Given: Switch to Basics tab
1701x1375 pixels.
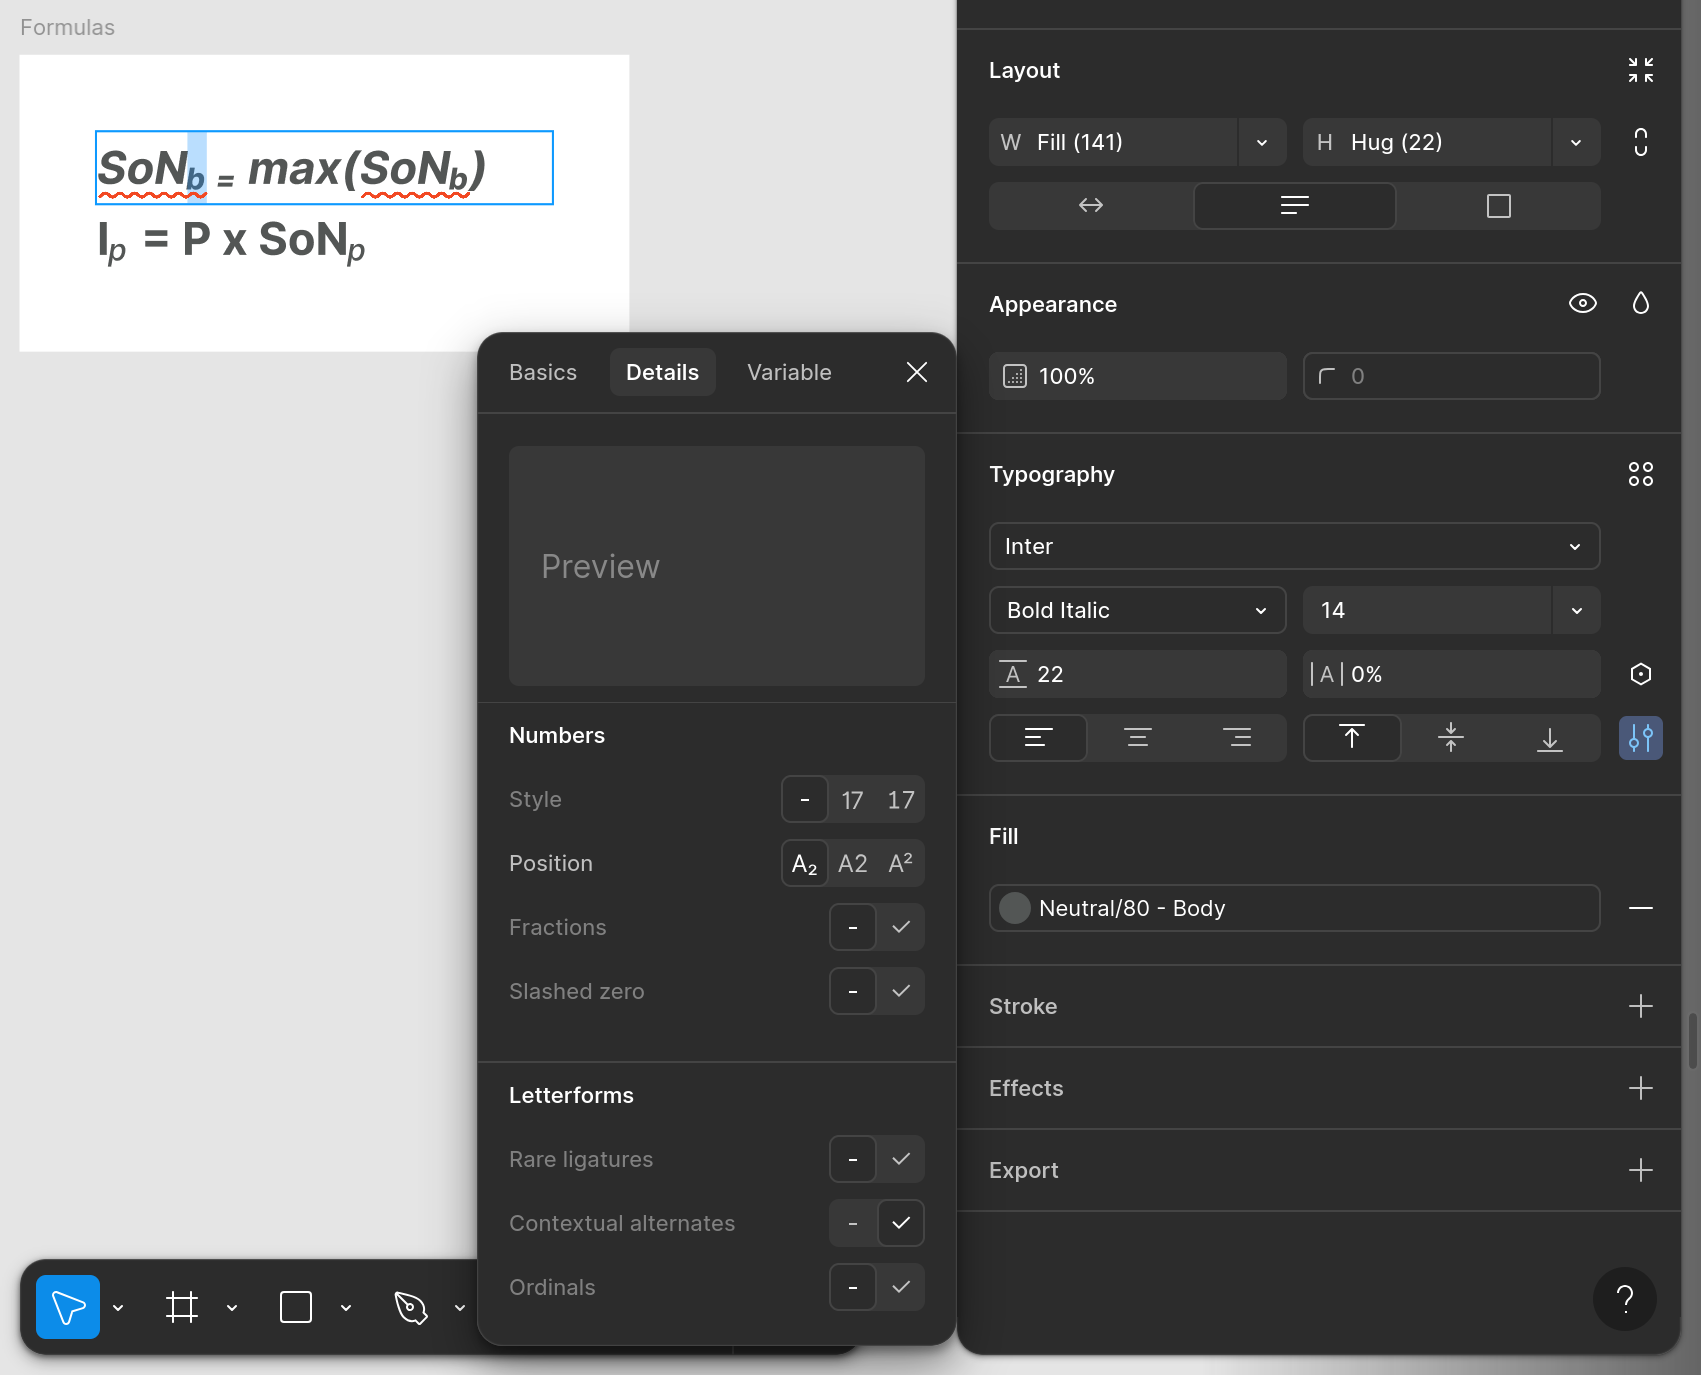Looking at the screenshot, I should 542,372.
